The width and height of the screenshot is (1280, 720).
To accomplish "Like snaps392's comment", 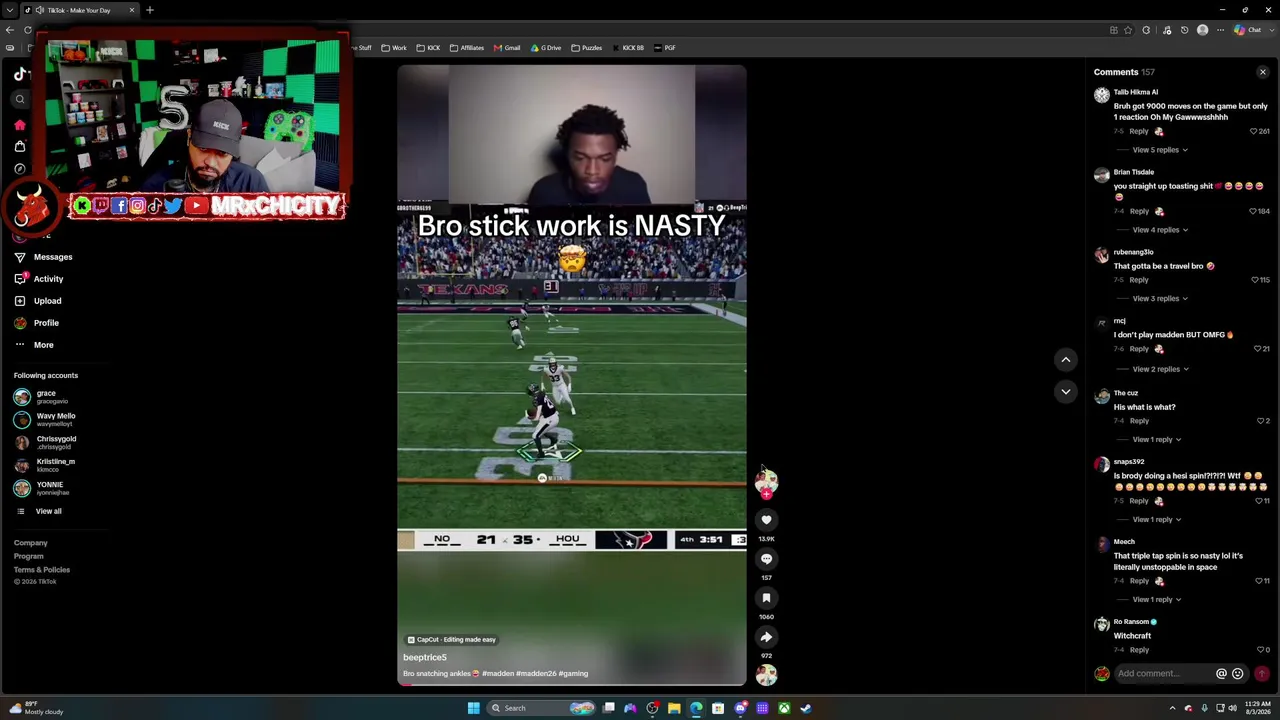I will point(1258,501).
